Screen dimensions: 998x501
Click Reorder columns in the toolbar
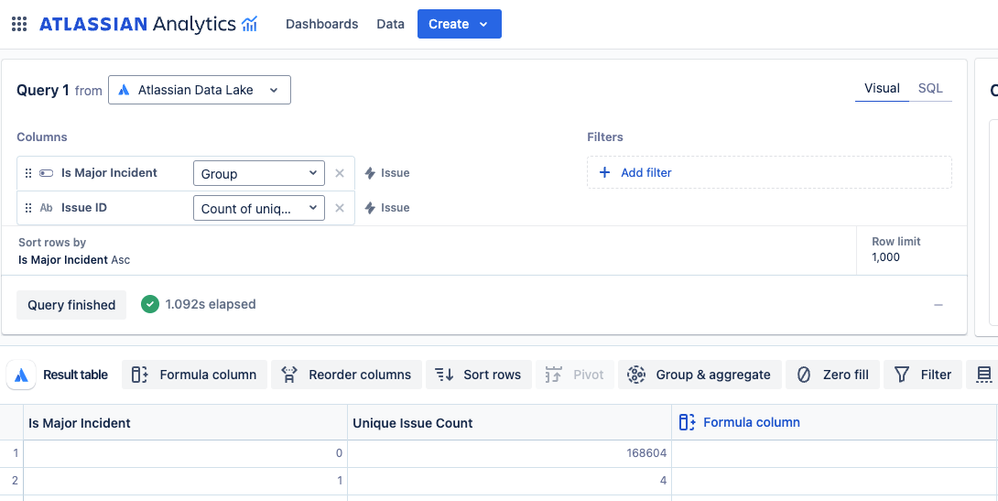(x=346, y=375)
